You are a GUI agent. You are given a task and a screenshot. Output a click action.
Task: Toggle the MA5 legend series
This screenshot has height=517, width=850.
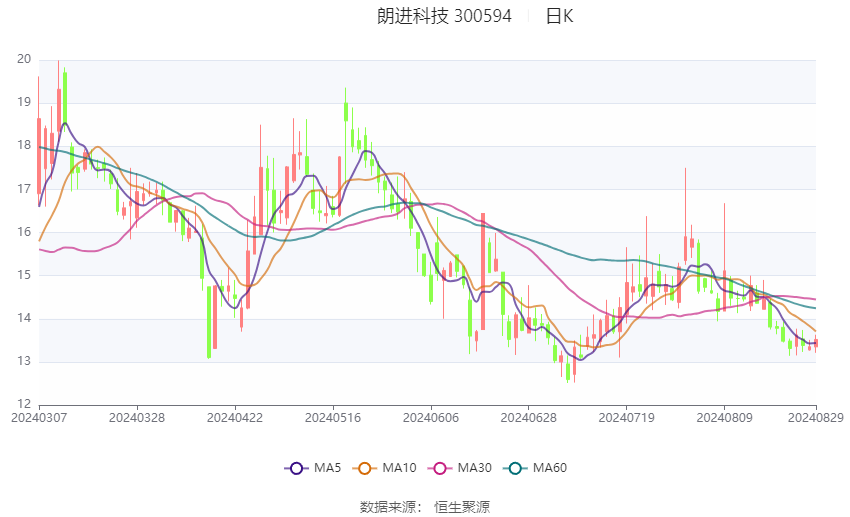(x=313, y=468)
